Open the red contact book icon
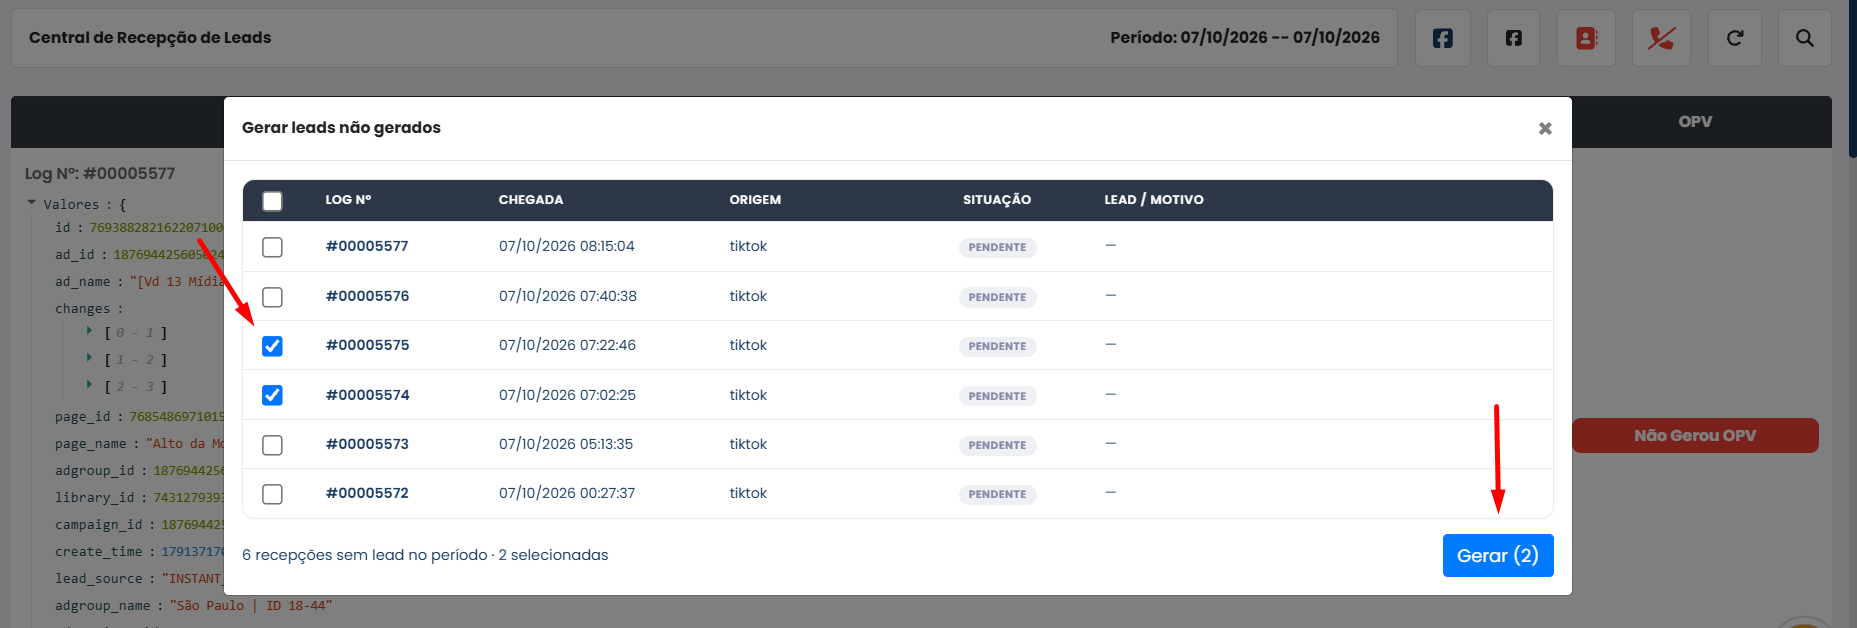 [1586, 38]
